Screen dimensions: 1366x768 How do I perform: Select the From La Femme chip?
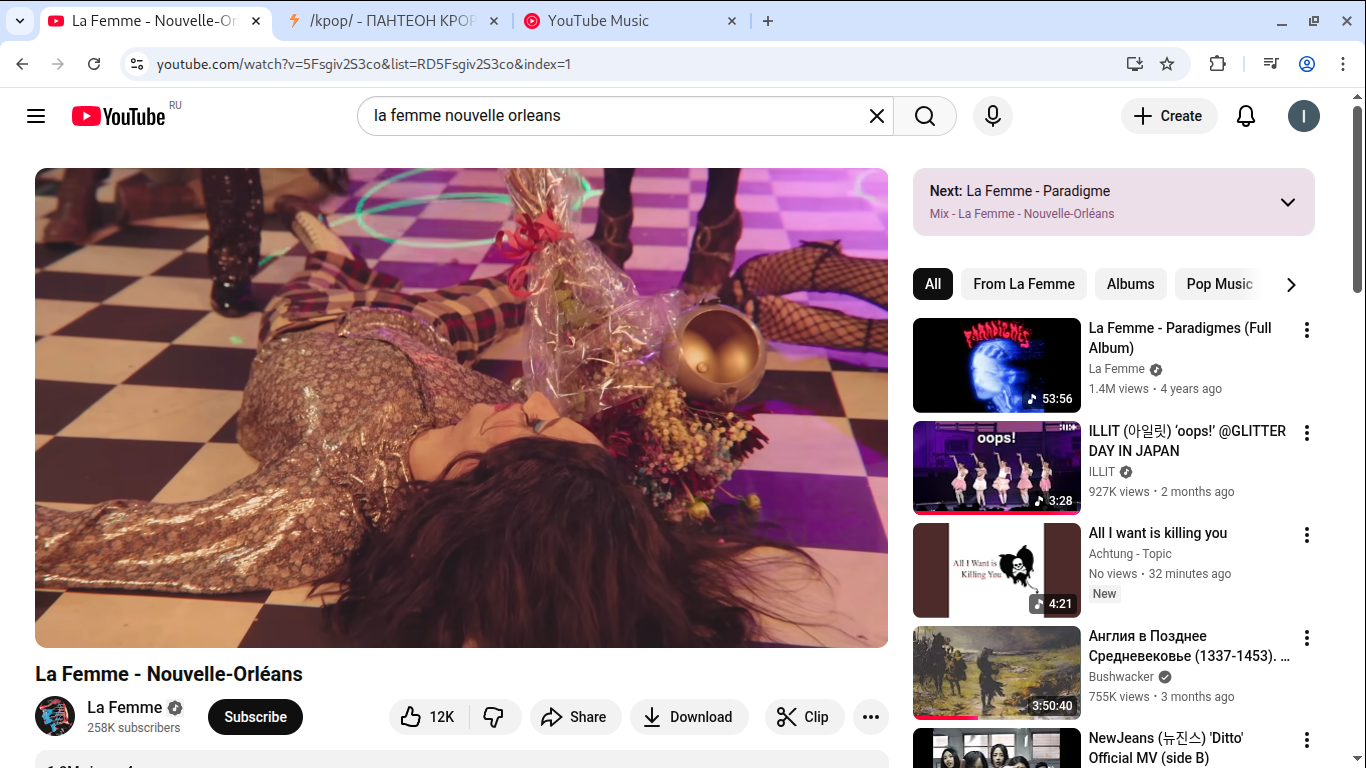click(1024, 284)
